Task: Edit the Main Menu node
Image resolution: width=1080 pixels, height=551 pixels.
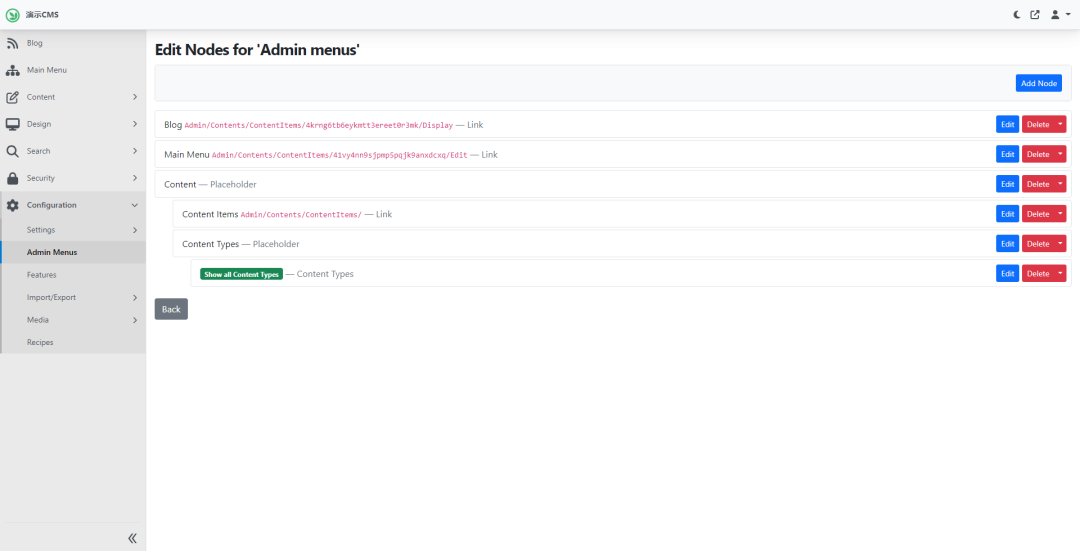Action: pyautogui.click(x=1008, y=154)
